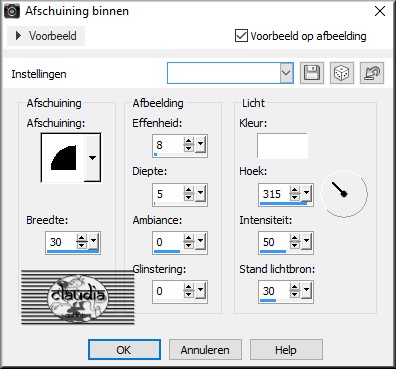This screenshot has height=369, width=396.
Task: Click the camera app icon in title bar
Action: coord(12,11)
